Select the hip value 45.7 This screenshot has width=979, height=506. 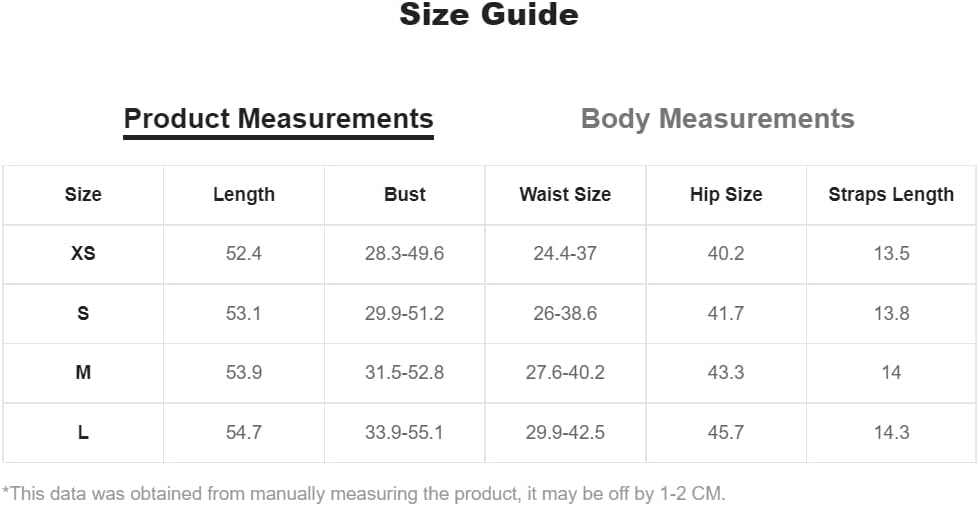726,433
